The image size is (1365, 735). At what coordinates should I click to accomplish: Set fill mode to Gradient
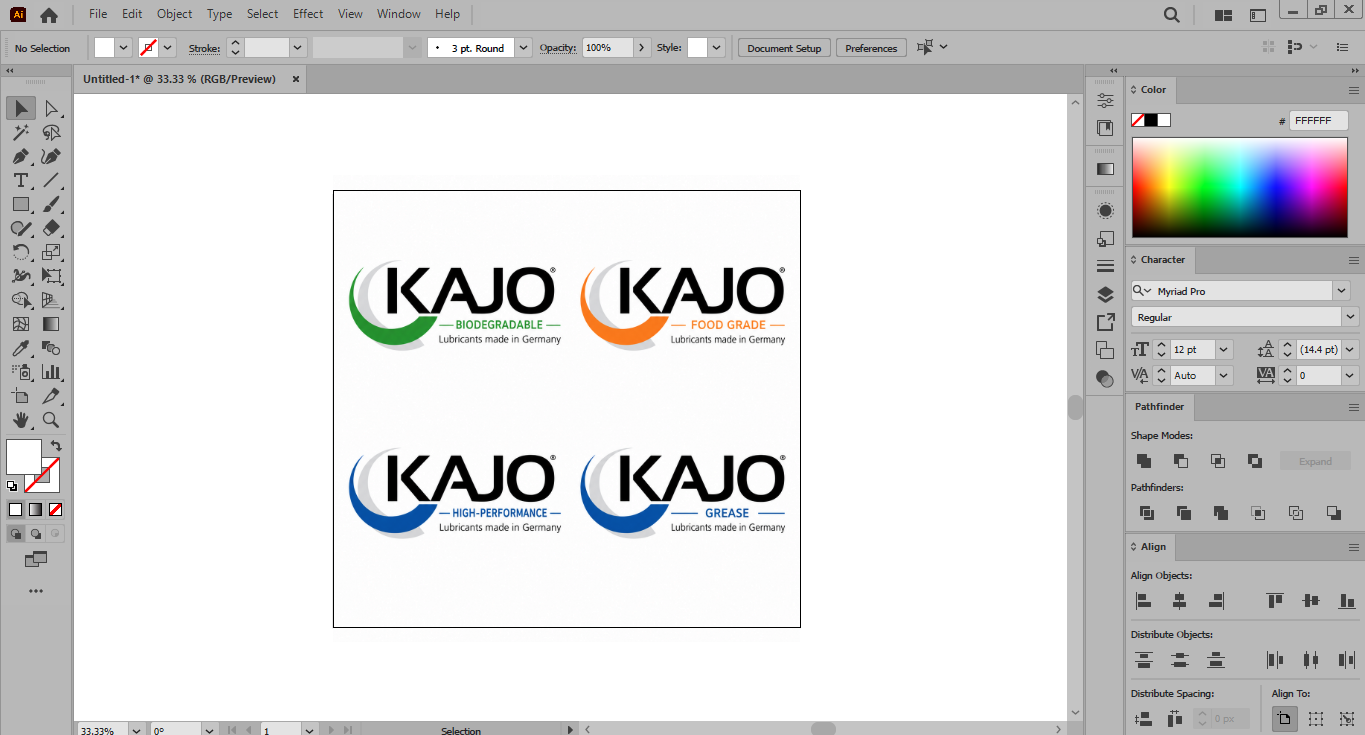[35, 509]
